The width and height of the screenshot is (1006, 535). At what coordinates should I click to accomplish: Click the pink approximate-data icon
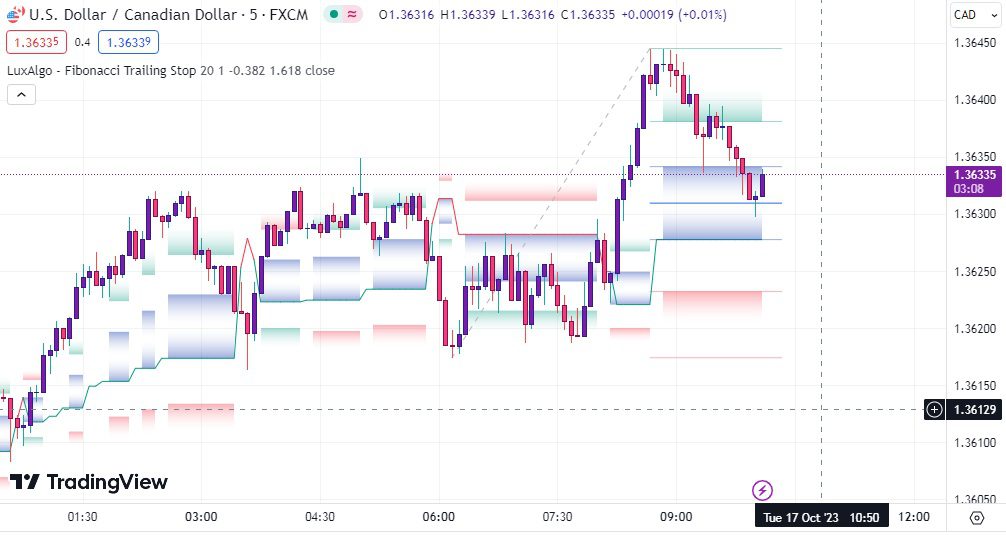point(352,14)
